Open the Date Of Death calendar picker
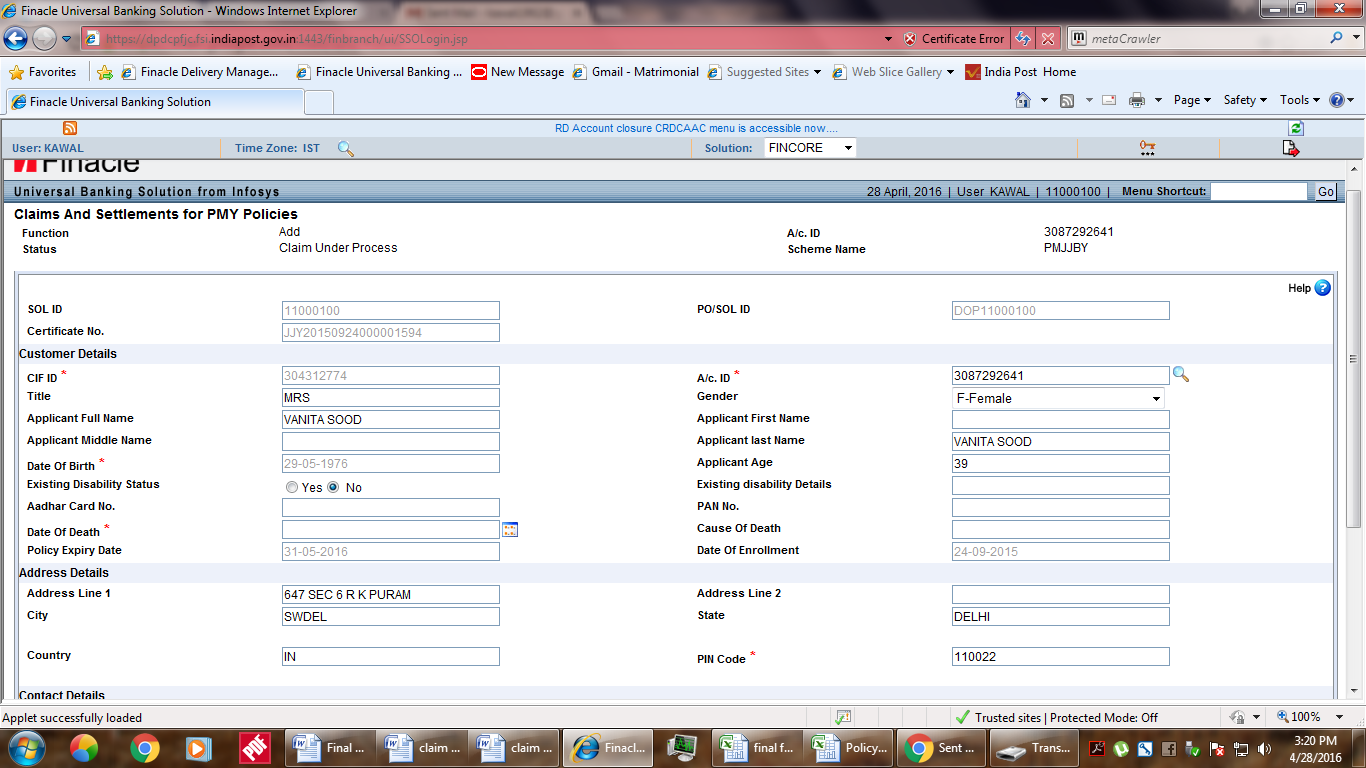The width and height of the screenshot is (1366, 768). point(510,530)
